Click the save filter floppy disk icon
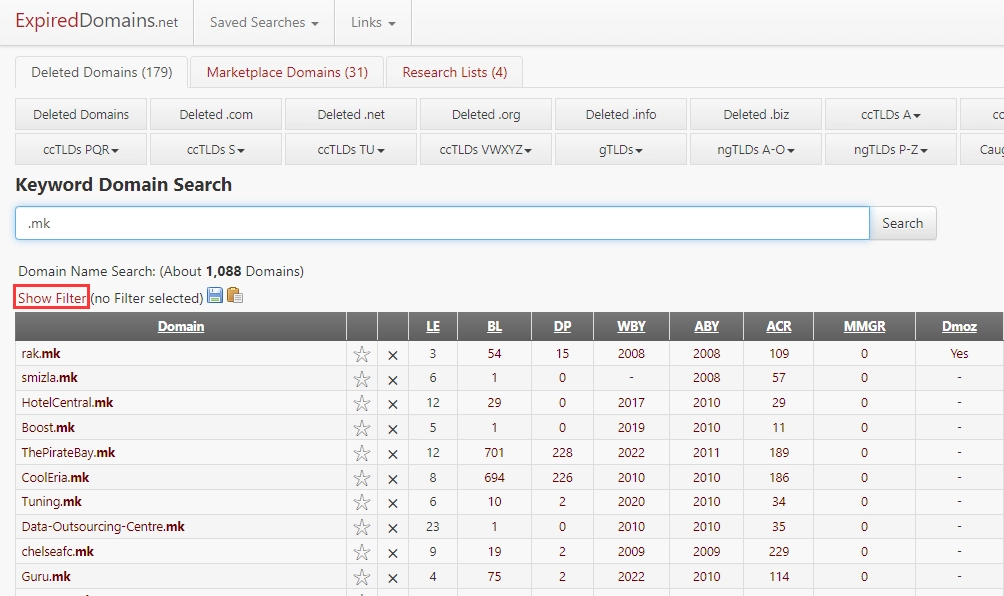 coord(215,296)
